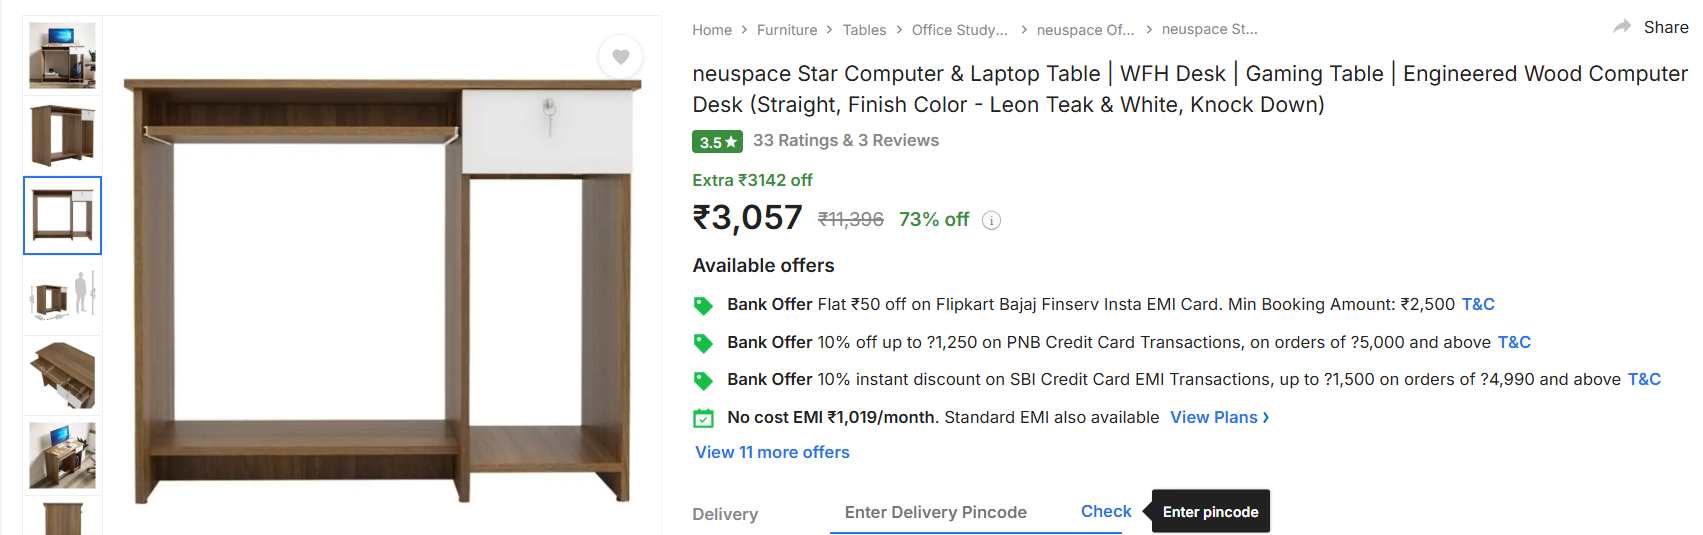
Task: Select open drawer close-up thumbnail
Action: 62,375
